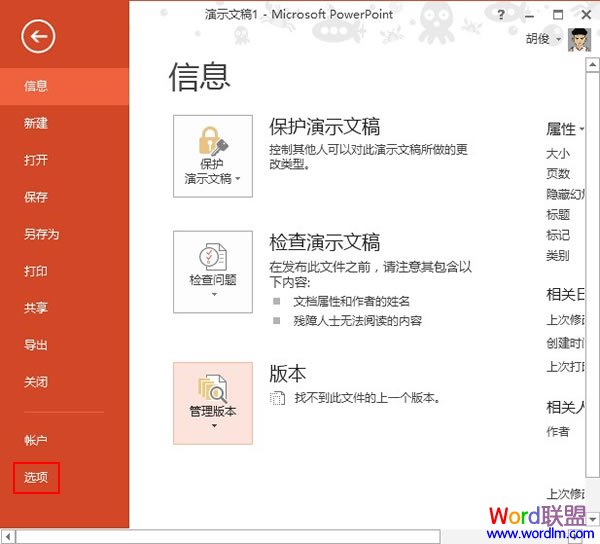Open the 信息 tab in the sidebar
The width and height of the screenshot is (600, 544).
point(64,86)
